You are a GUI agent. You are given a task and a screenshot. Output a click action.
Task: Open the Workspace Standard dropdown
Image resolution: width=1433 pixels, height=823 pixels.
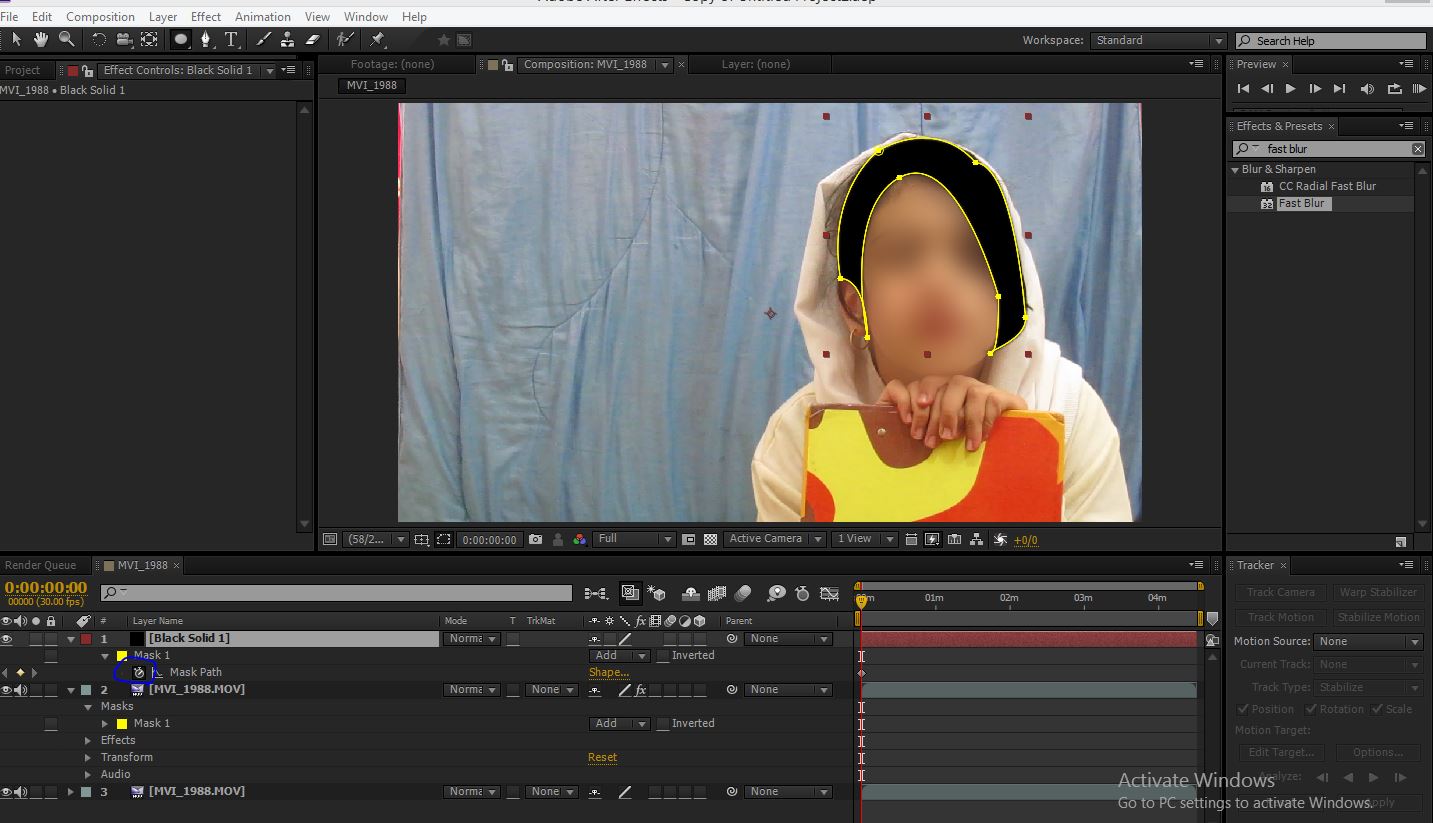pyautogui.click(x=1158, y=40)
